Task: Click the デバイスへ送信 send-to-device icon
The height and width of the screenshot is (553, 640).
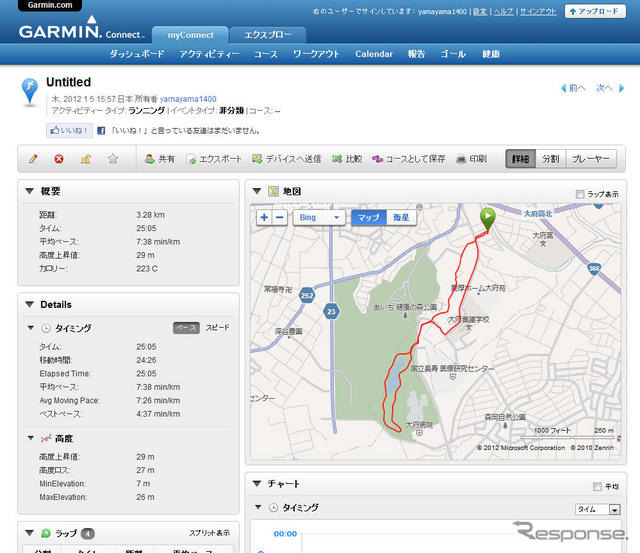Action: [257, 159]
